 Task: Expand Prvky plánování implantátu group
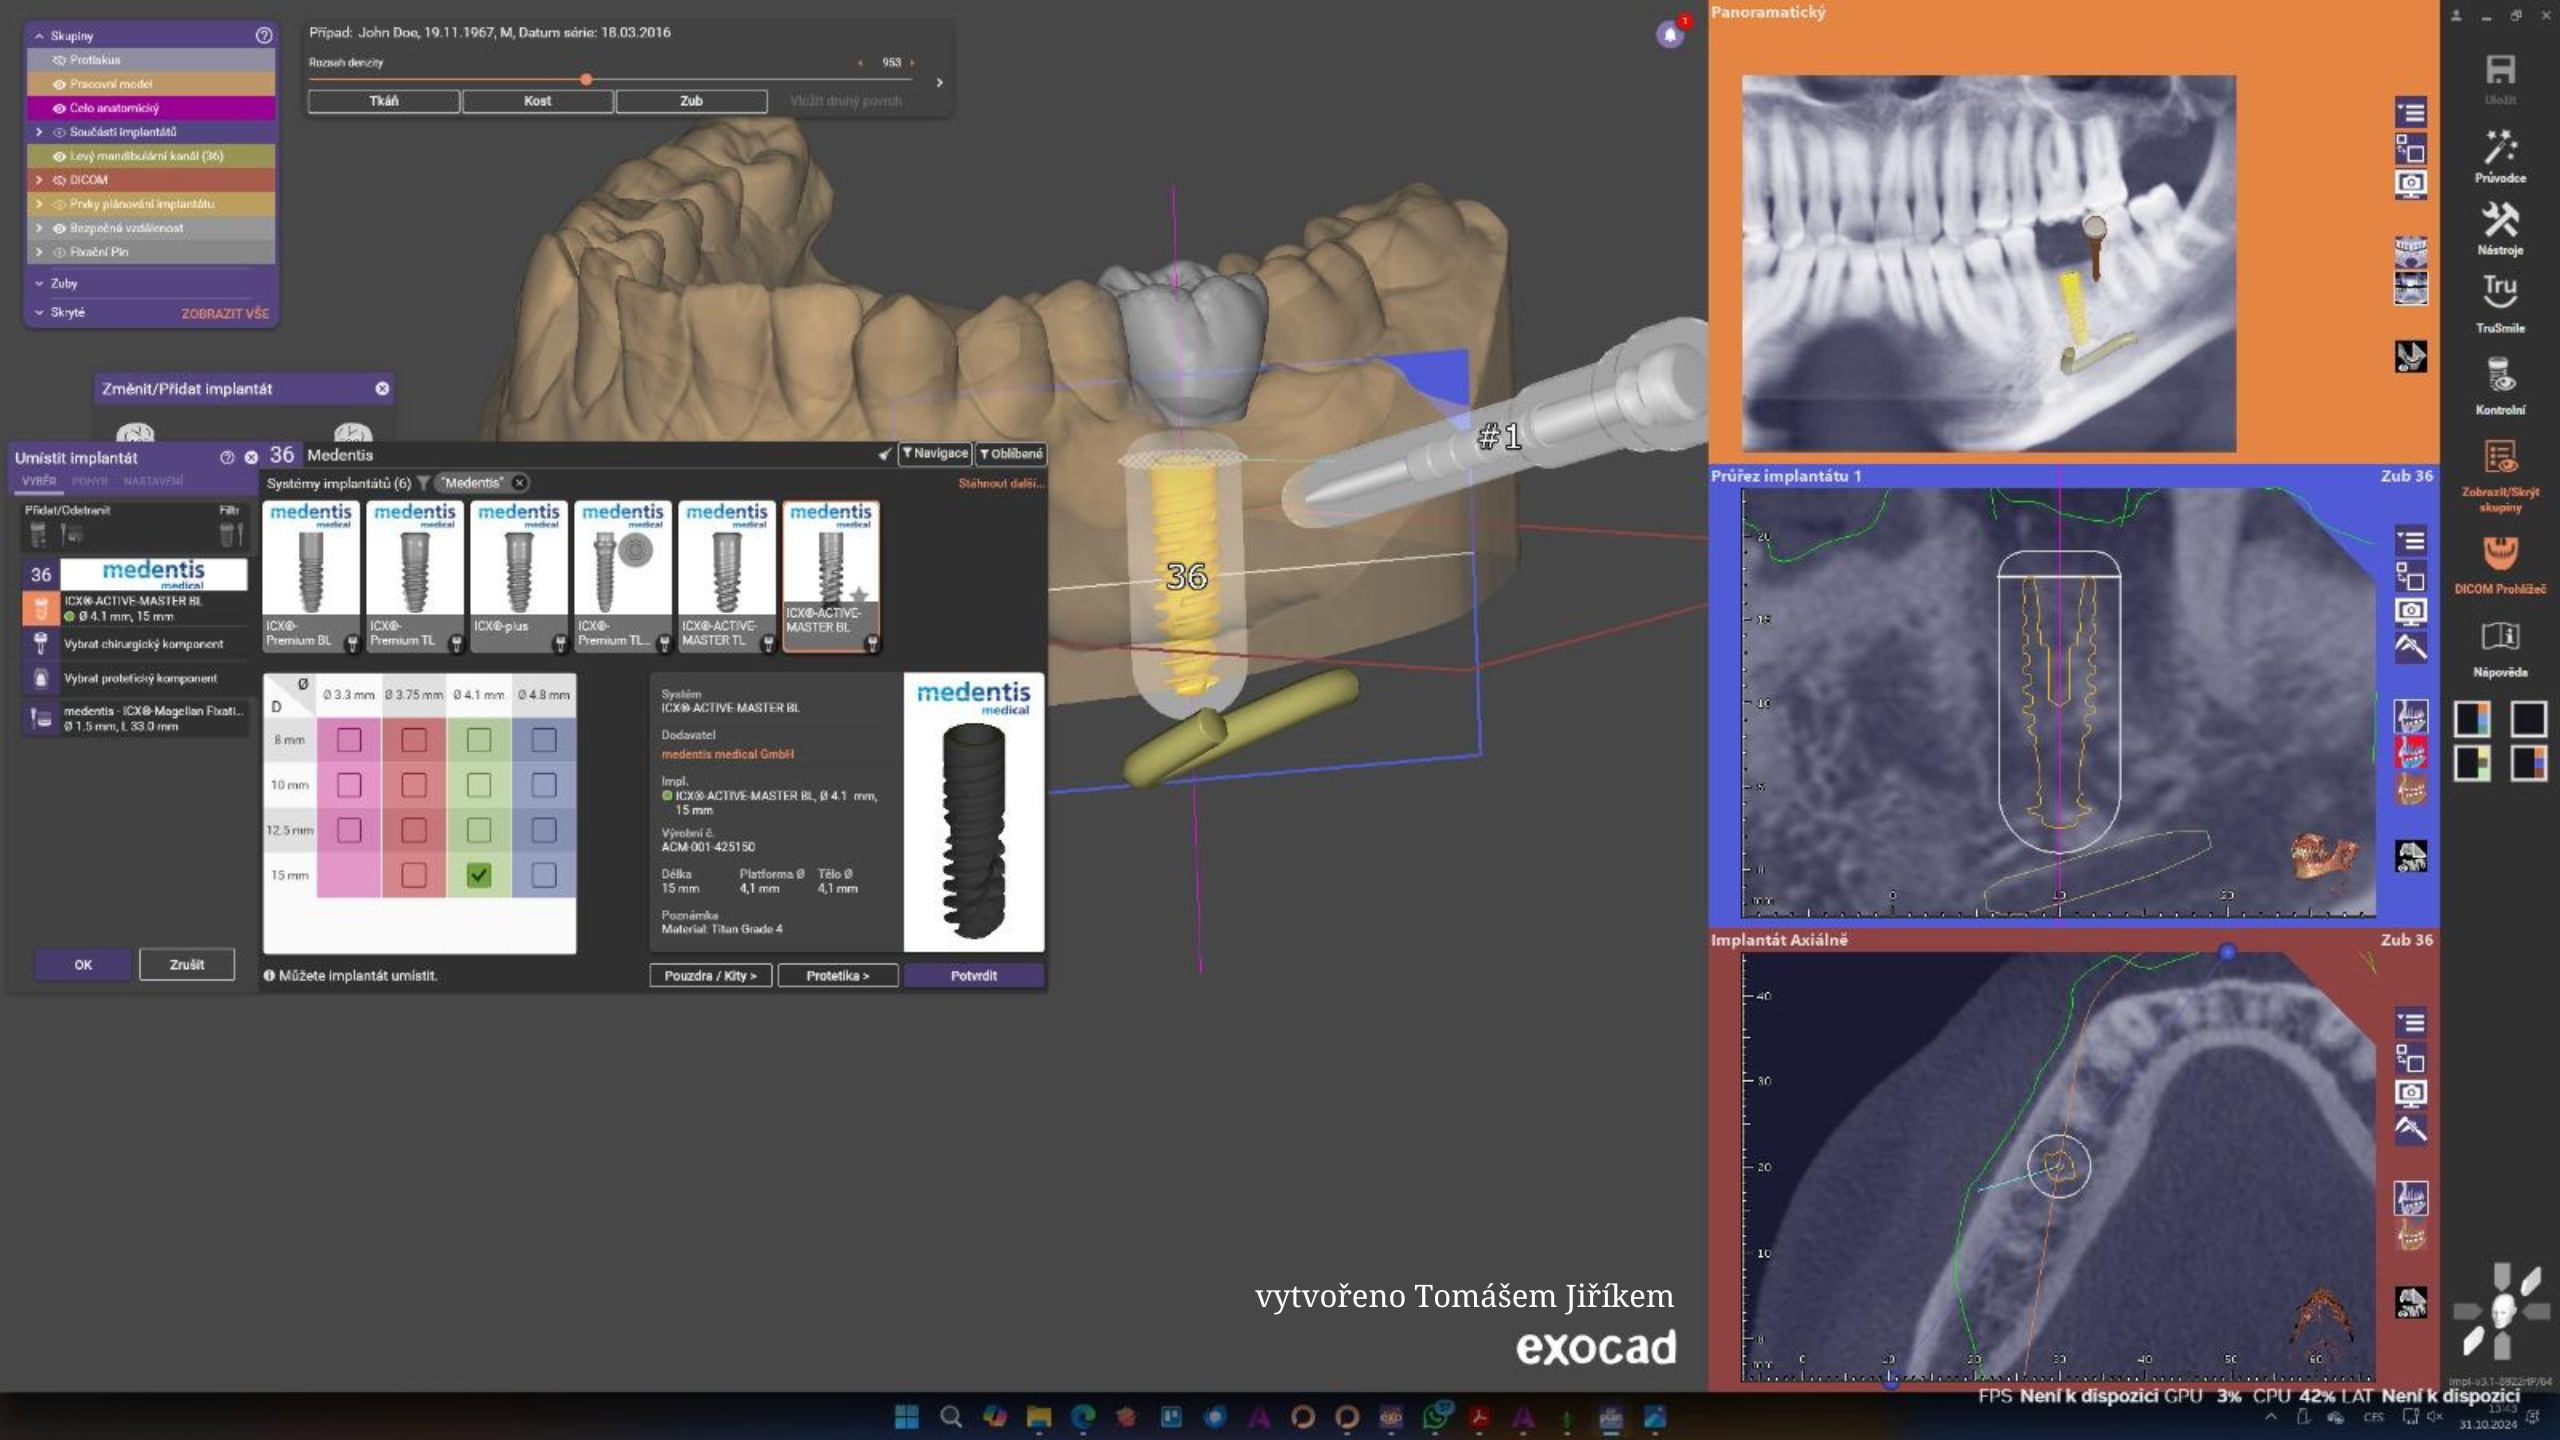click(39, 204)
